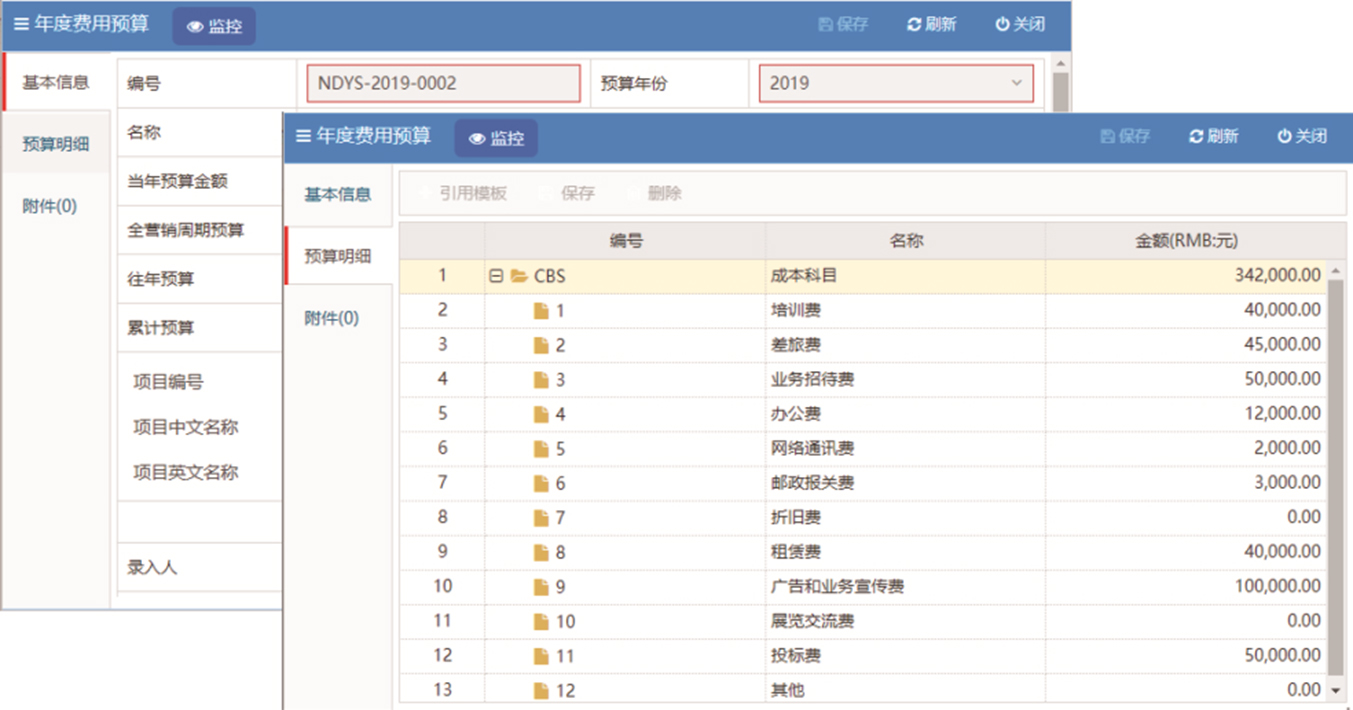Click the scrollbar down arrow in budget table

click(1335, 690)
